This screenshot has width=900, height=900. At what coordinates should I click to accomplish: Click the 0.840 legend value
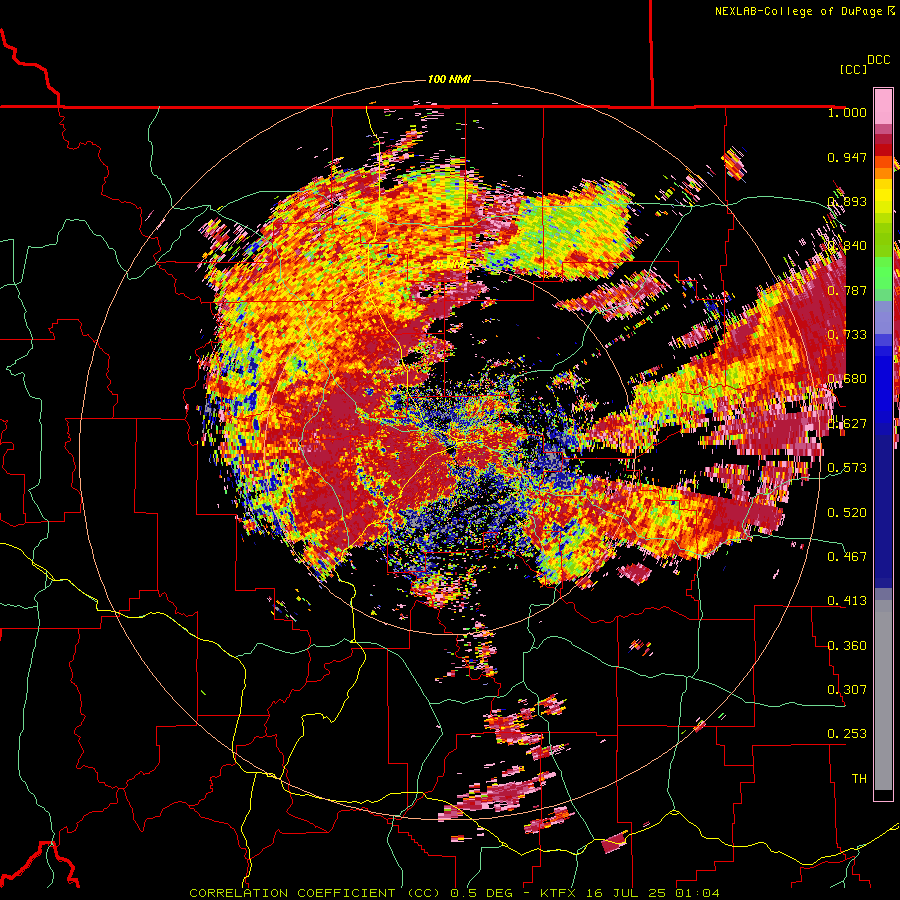click(x=847, y=246)
